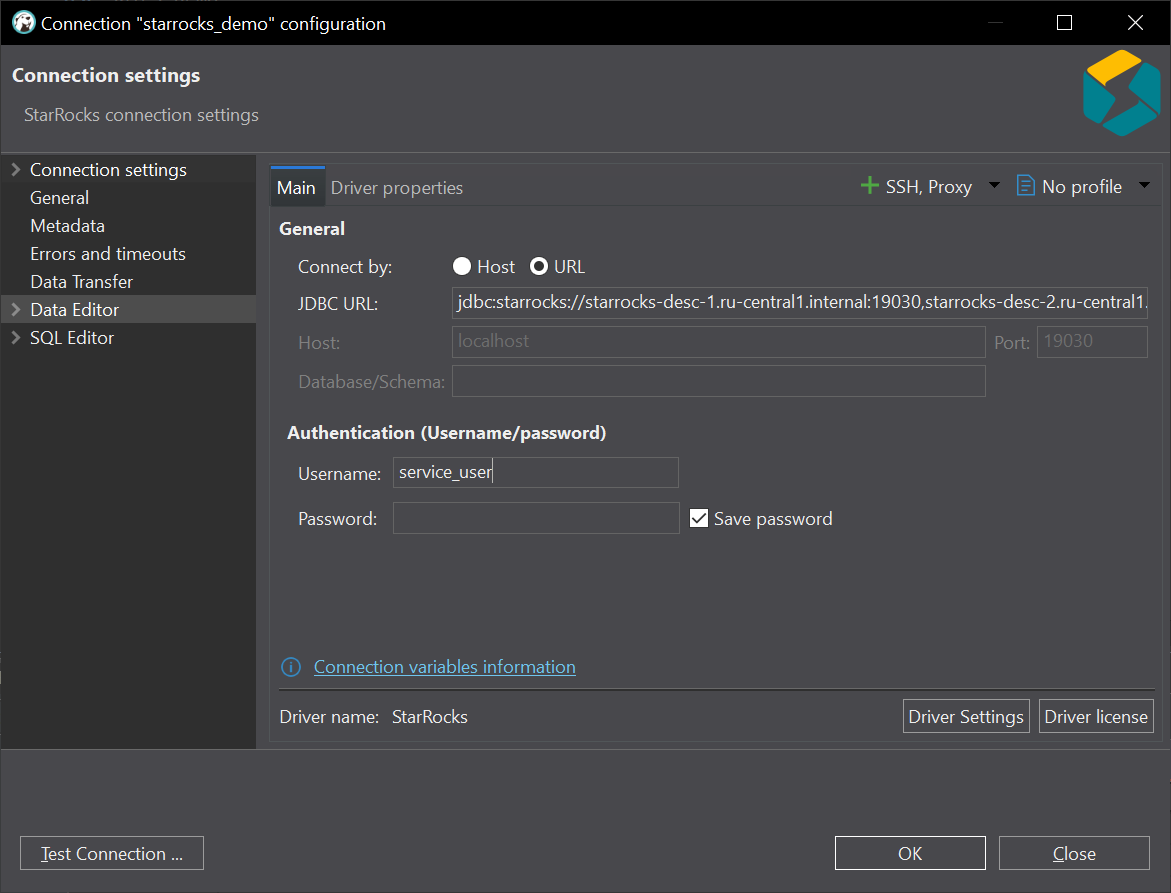Select General in the settings tree
This screenshot has height=893, width=1171.
pos(60,198)
